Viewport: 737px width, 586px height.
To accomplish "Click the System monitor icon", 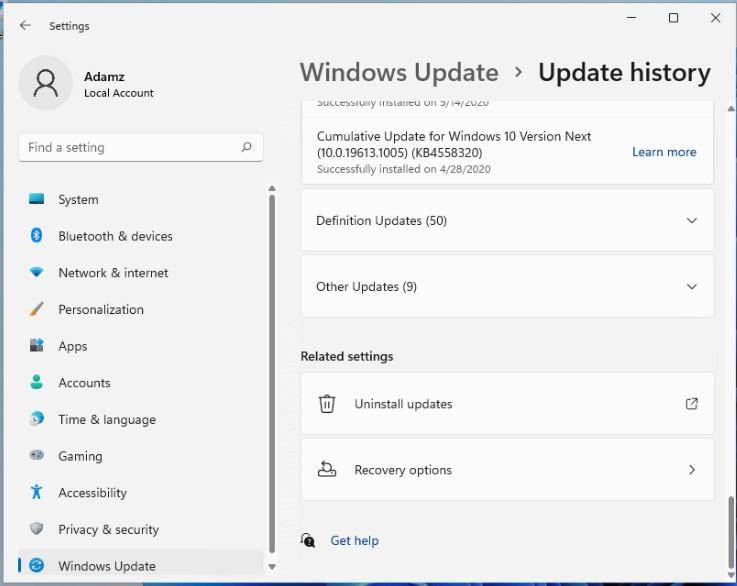I will click(x=36, y=199).
